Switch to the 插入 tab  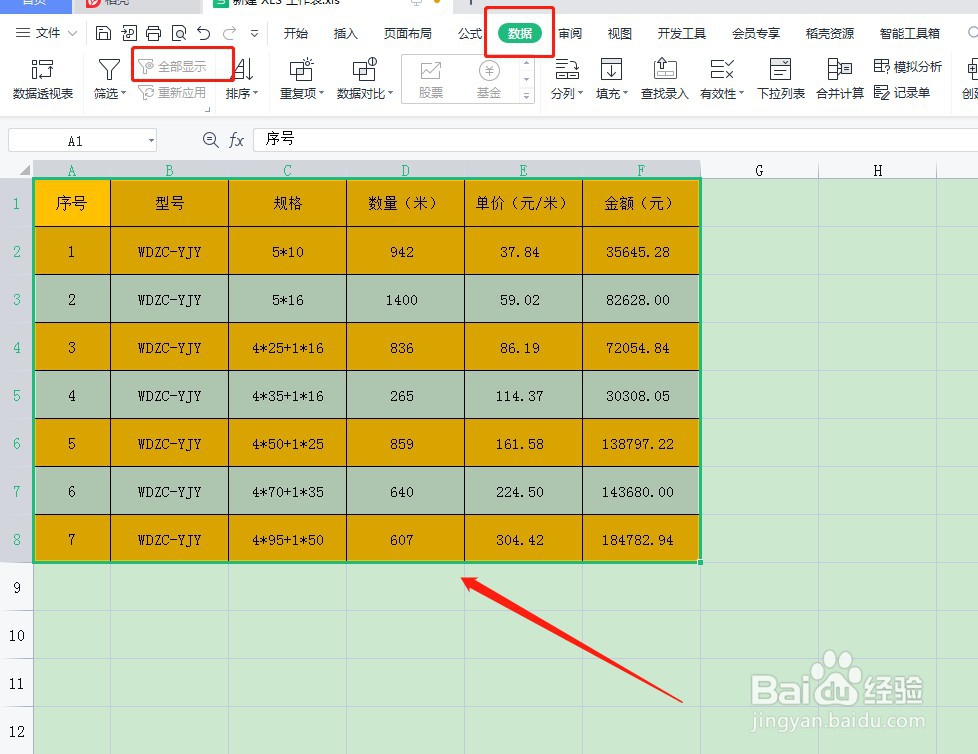[346, 34]
